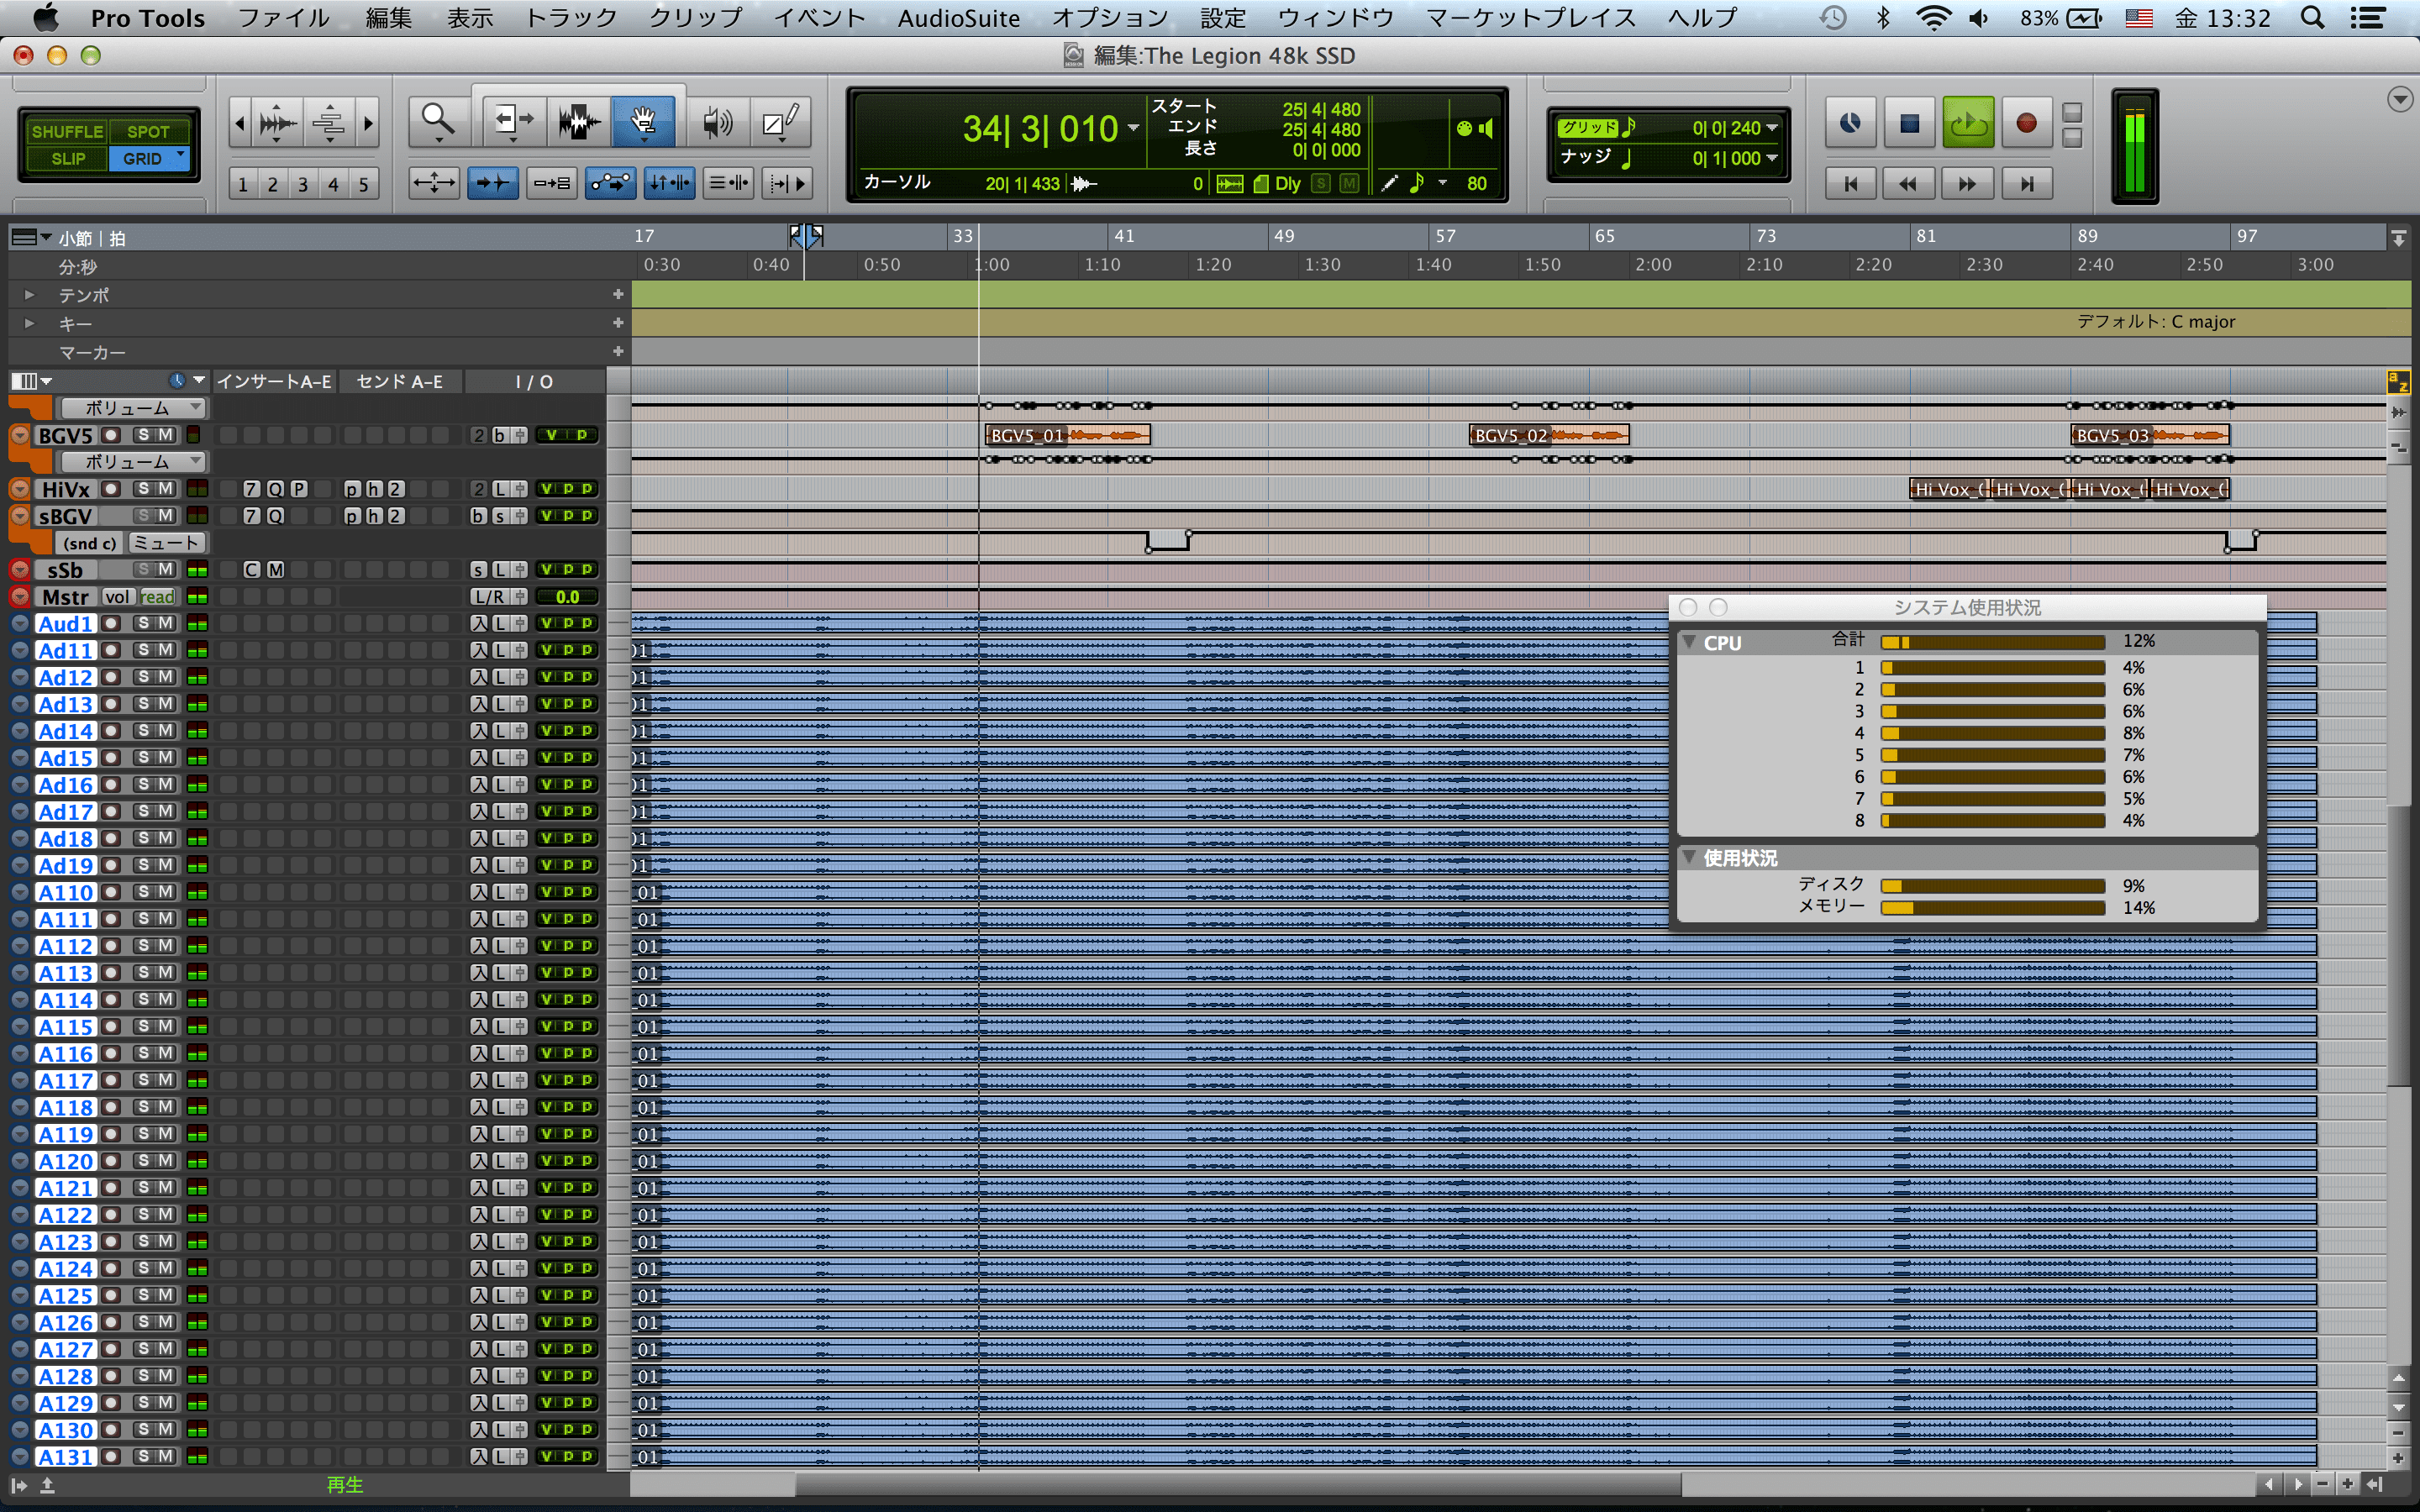Toggle Automation Follows Edit button
The width and height of the screenshot is (2420, 1512).
point(610,183)
